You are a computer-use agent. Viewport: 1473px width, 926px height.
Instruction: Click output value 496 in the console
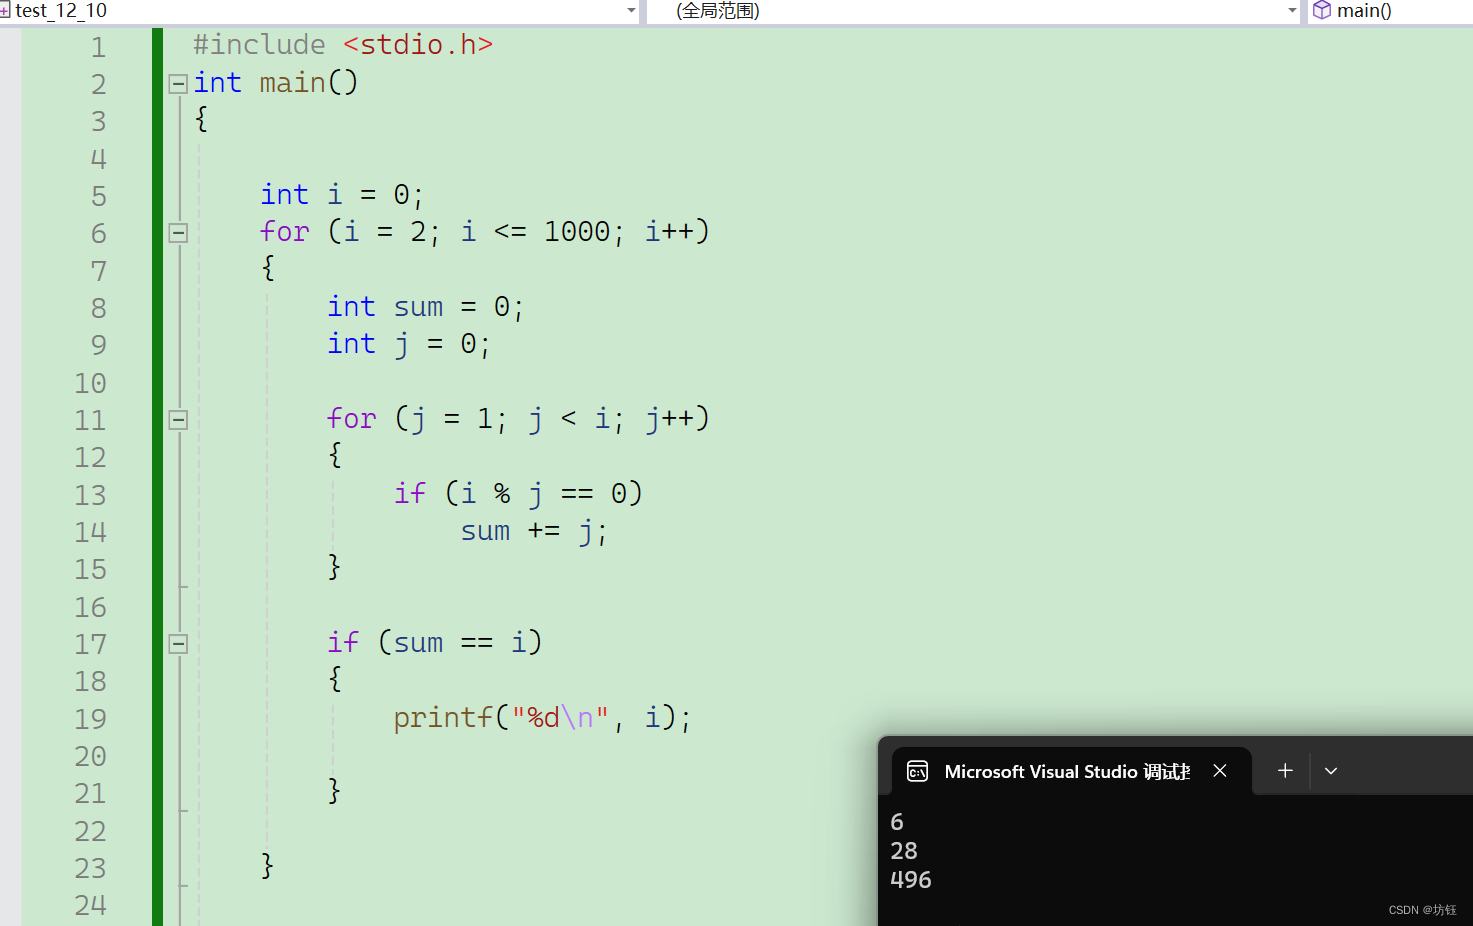point(911,880)
